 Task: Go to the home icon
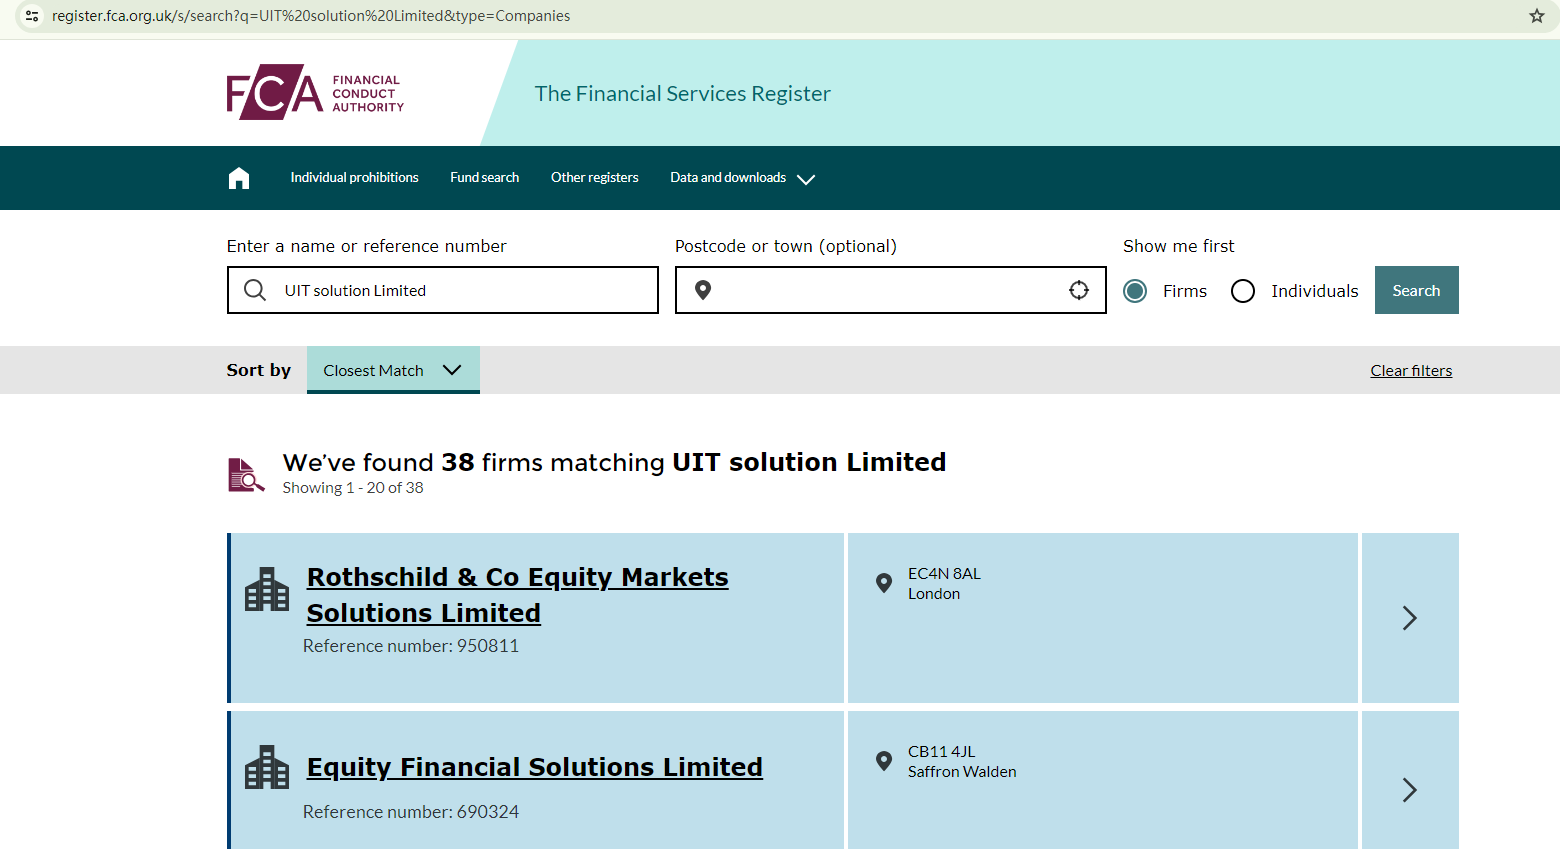pyautogui.click(x=239, y=178)
